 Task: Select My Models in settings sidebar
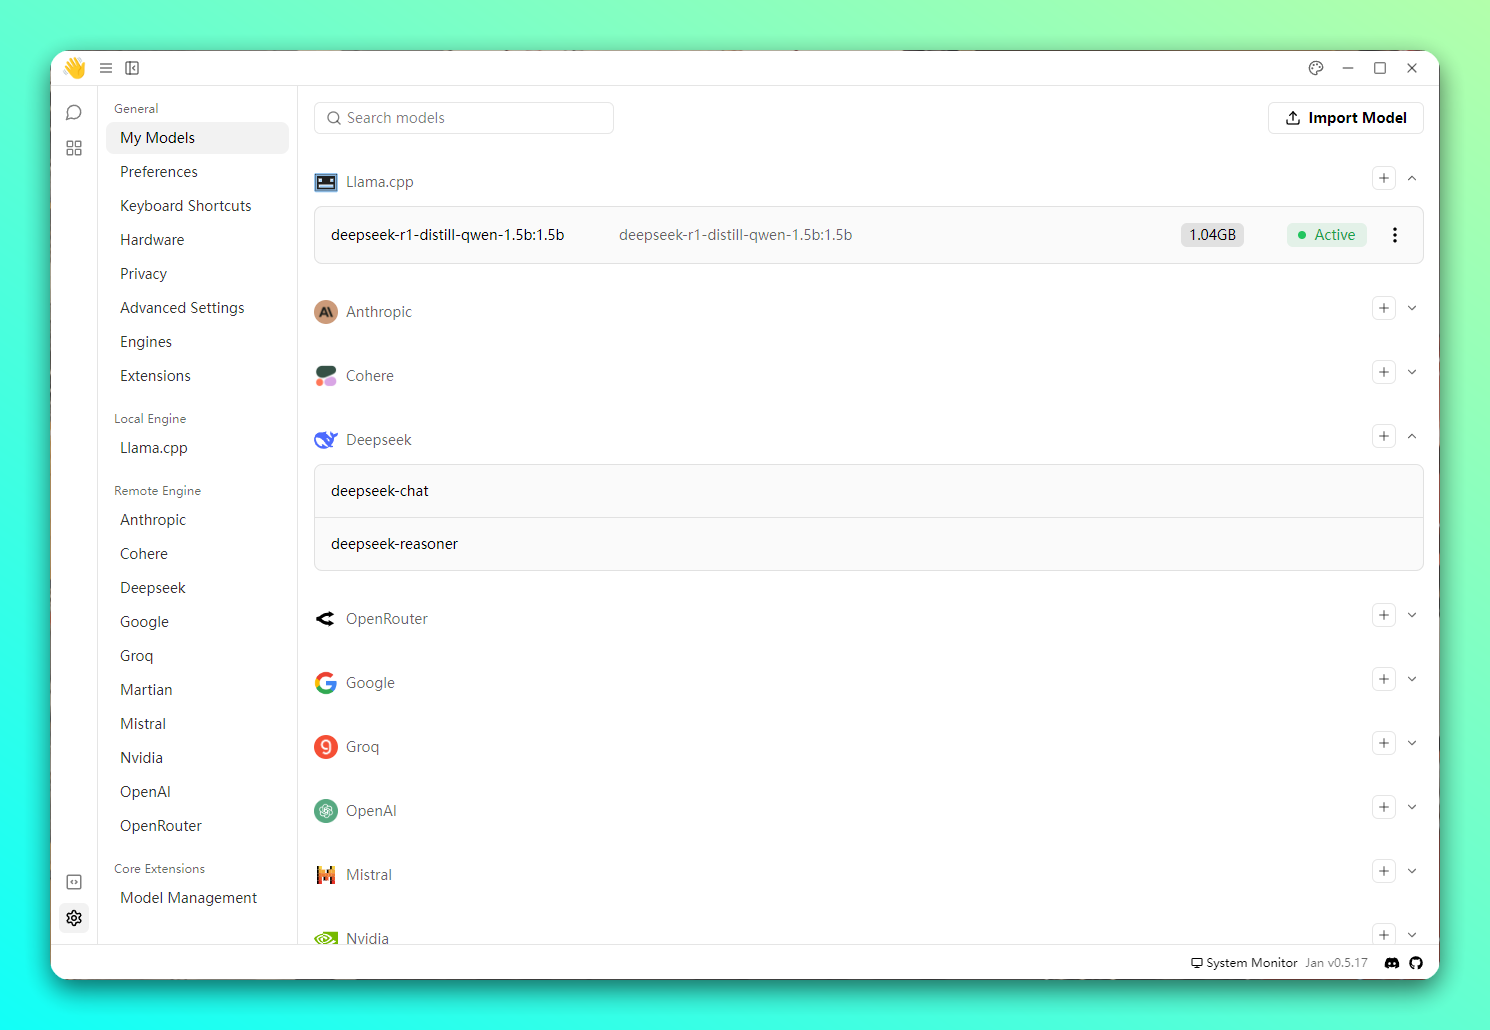(x=197, y=138)
